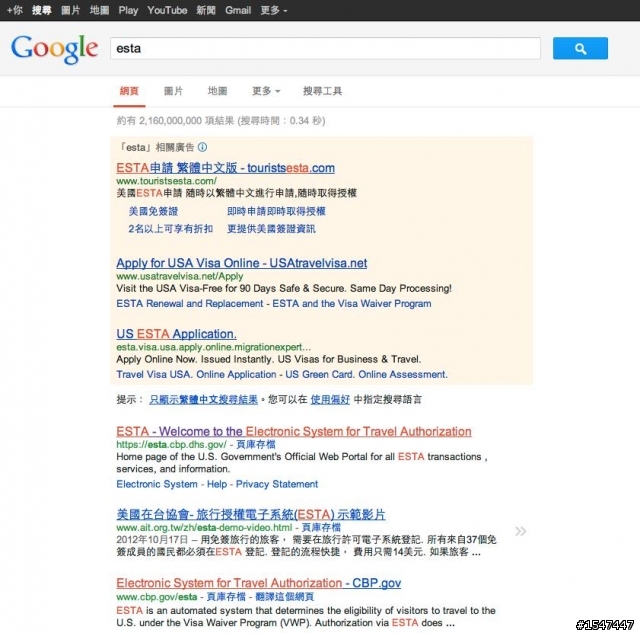Viewport: 640px width, 633px height.
Task: Select the 網頁 results tab
Action: coord(129,91)
